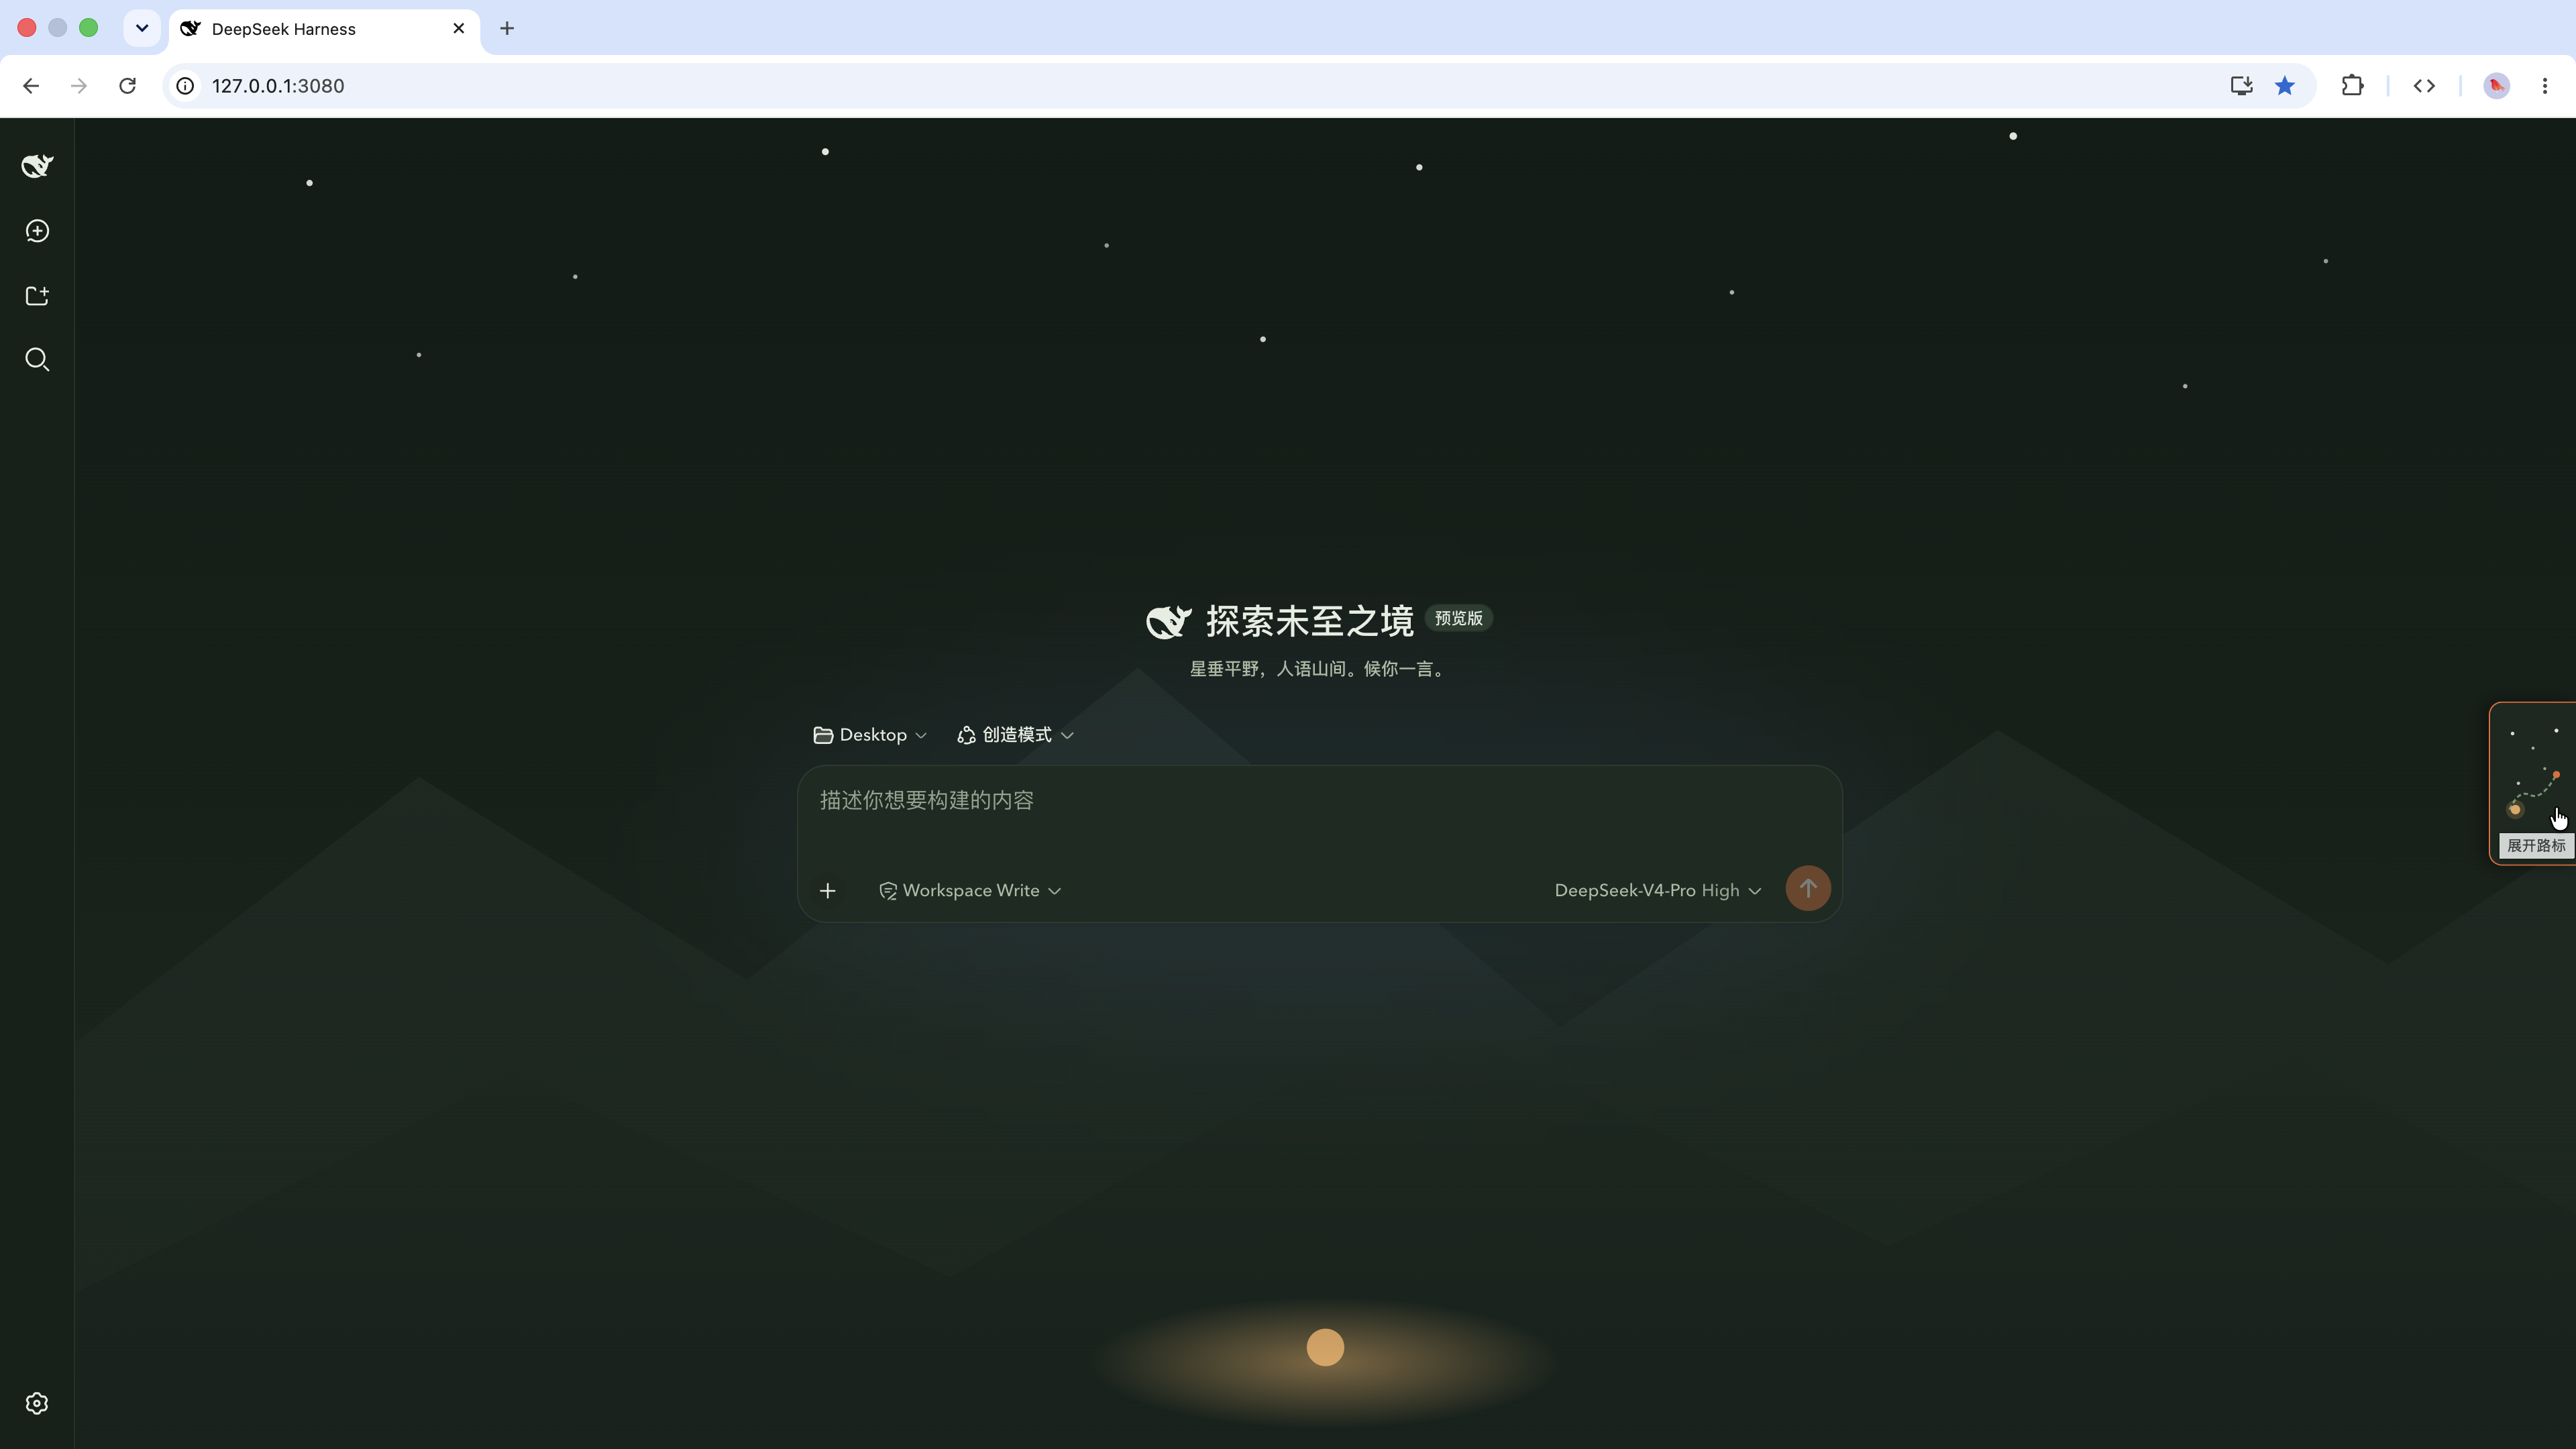Click the install app icon in address bar
2576x1449 pixels.
click(x=2241, y=86)
